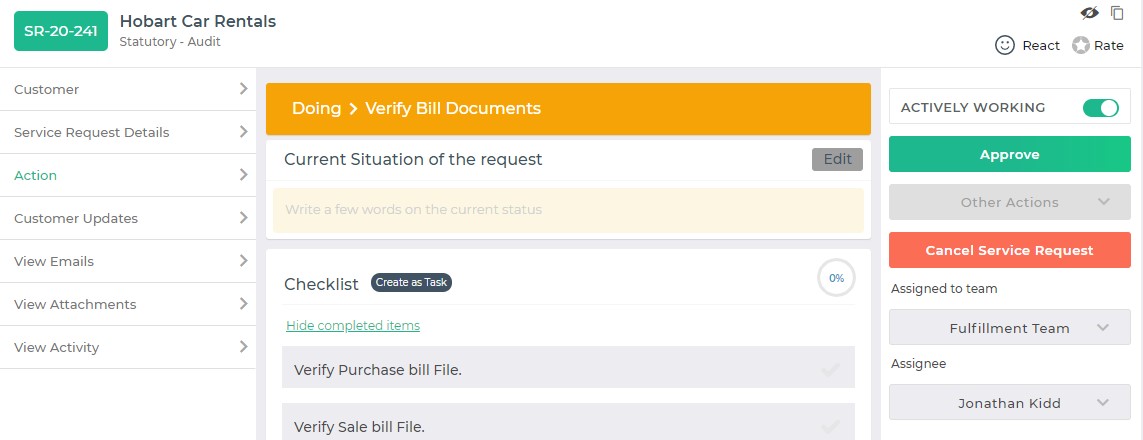
Task: Click the Doing > Verify Bill Documents banner
Action: (568, 109)
